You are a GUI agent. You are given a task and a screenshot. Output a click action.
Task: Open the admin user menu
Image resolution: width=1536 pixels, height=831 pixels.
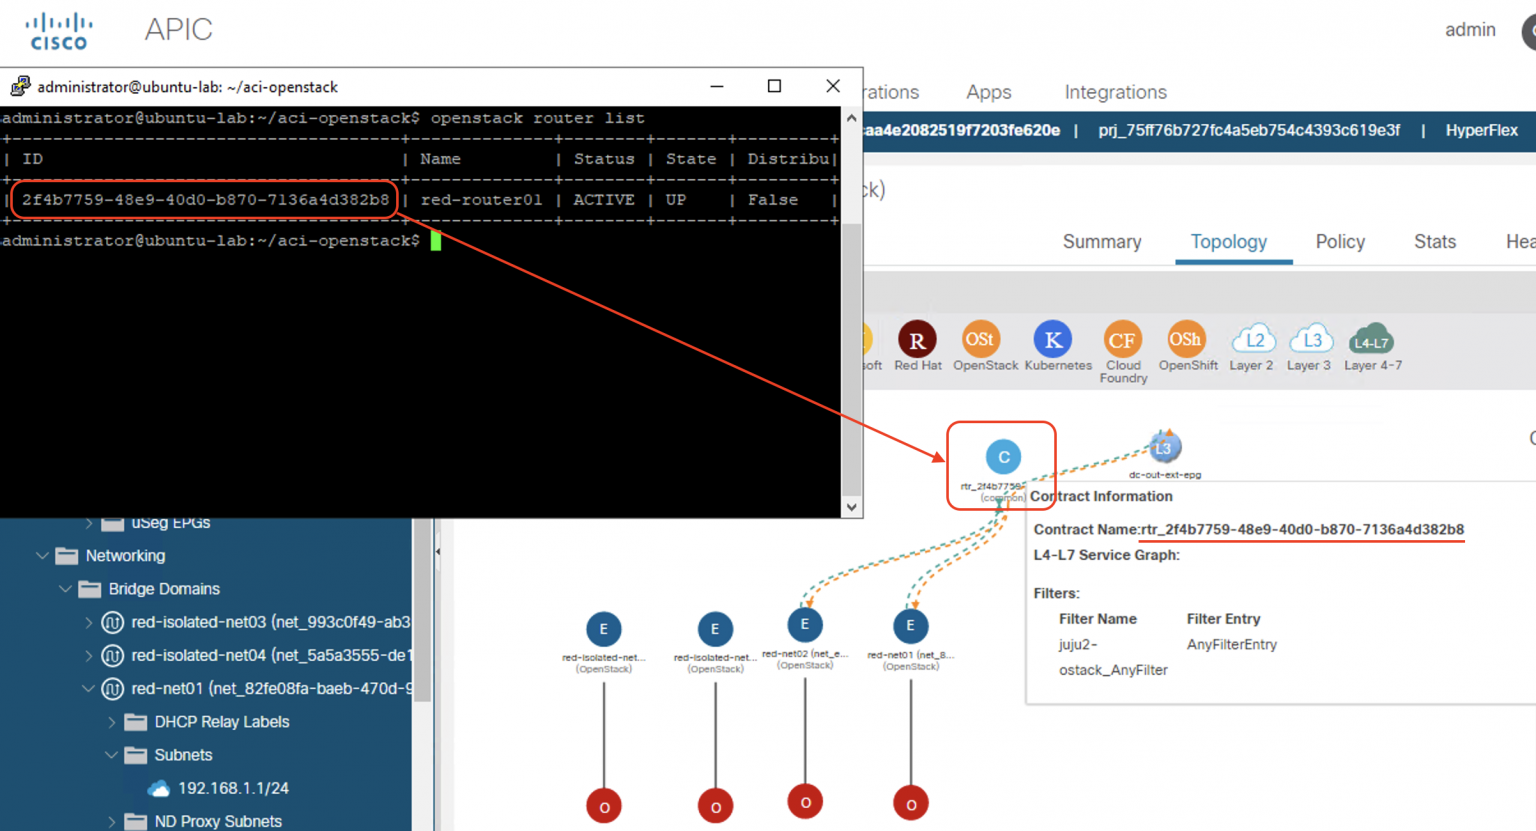1470,30
